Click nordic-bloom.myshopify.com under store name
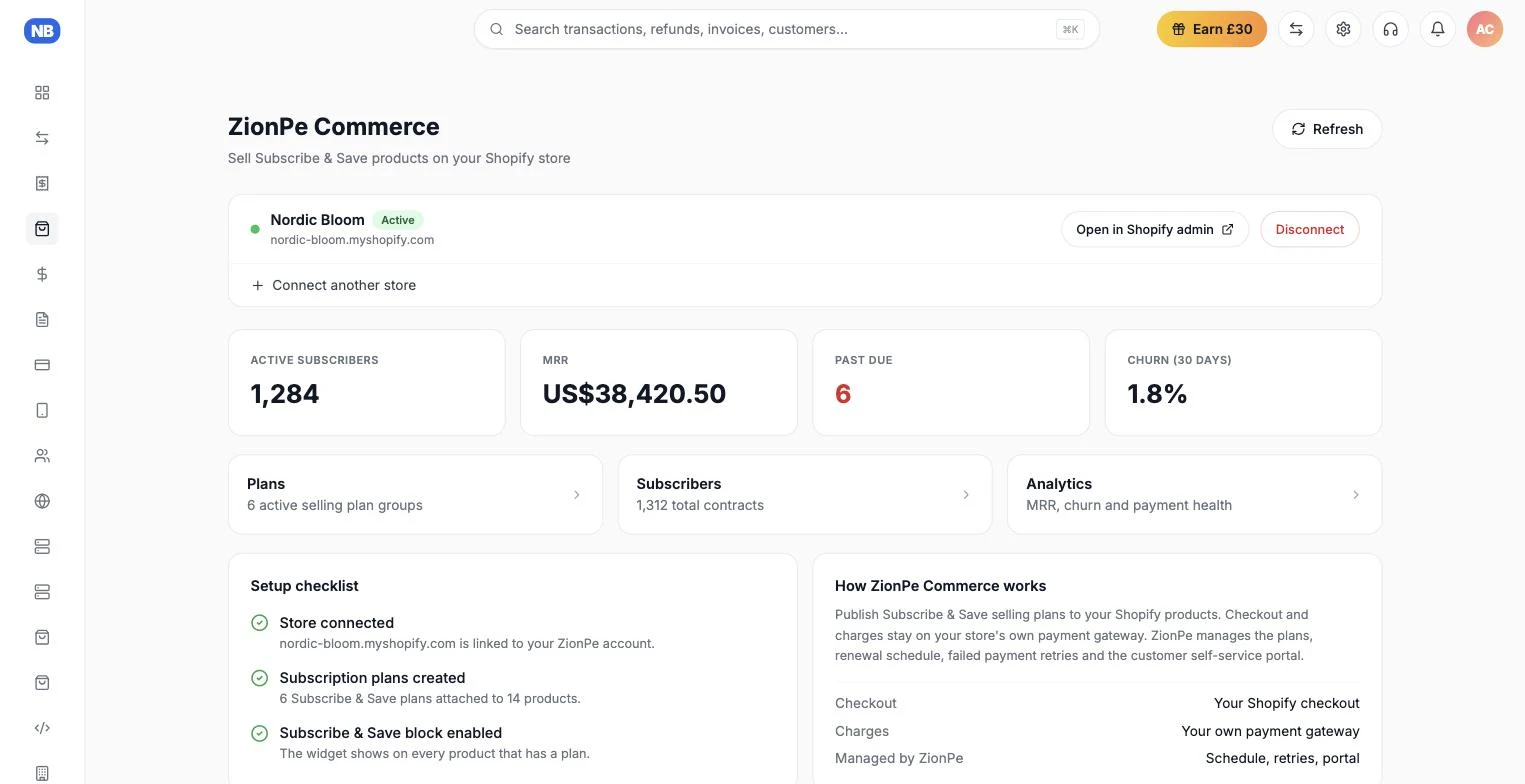The image size is (1525, 784). [352, 240]
